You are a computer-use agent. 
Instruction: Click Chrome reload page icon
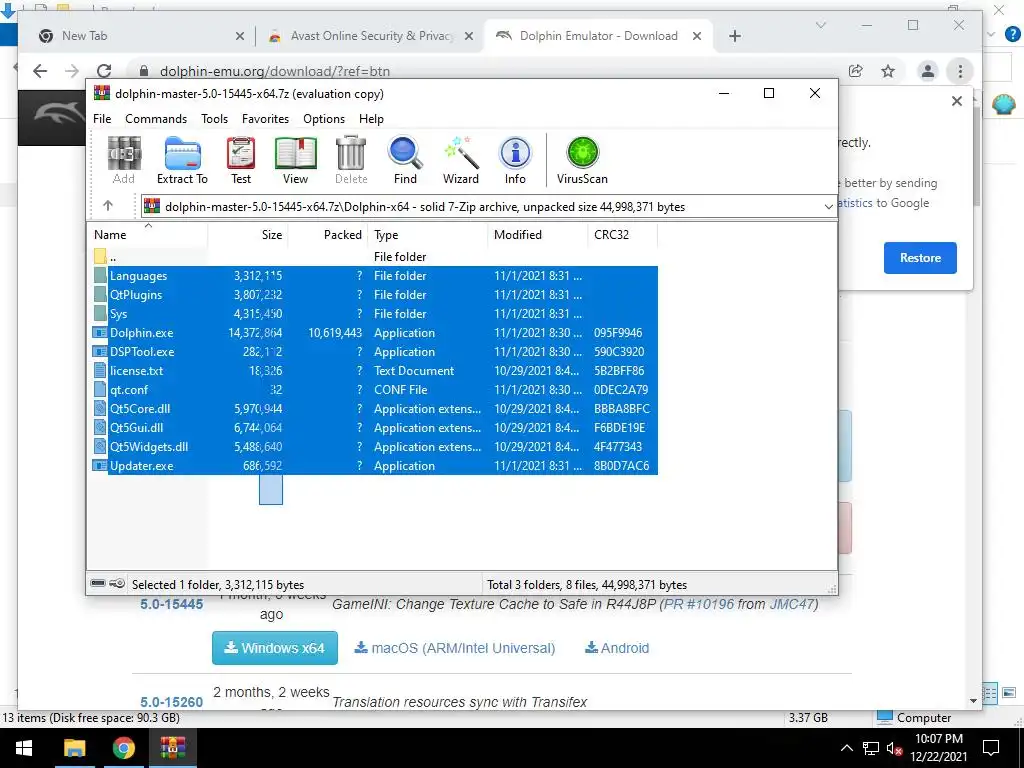tap(104, 71)
